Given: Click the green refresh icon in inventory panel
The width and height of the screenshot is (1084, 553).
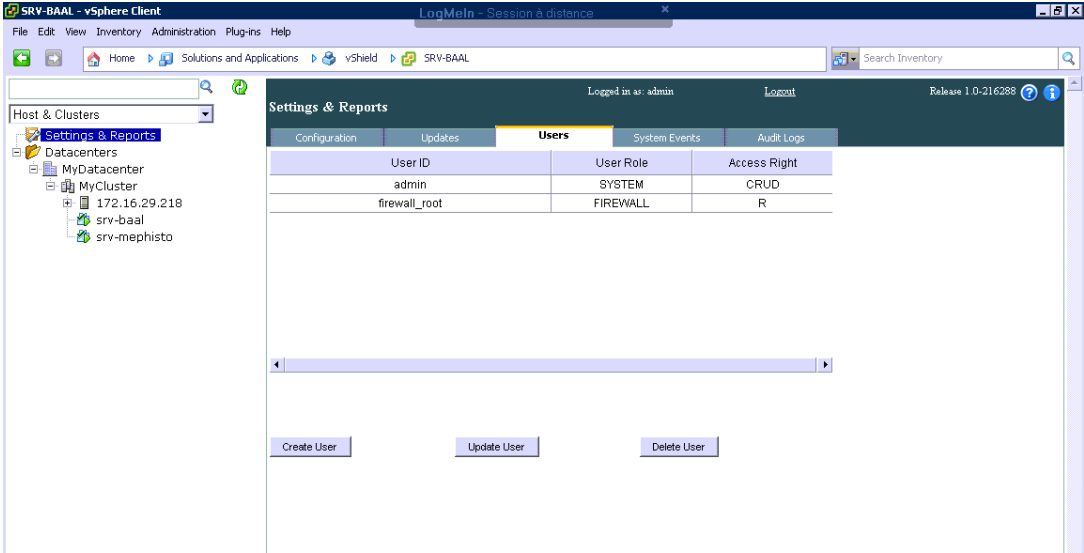Looking at the screenshot, I should click(239, 87).
